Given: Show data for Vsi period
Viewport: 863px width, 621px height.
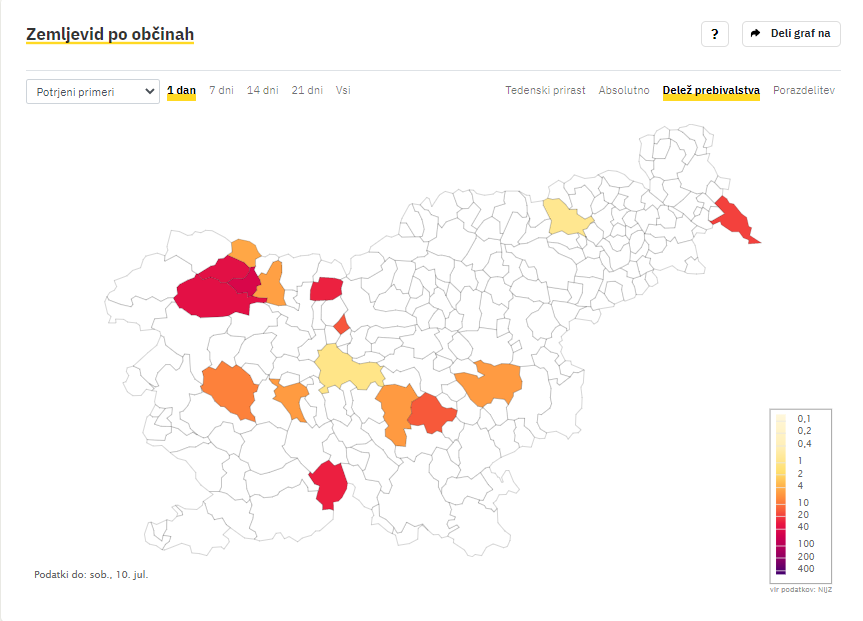Looking at the screenshot, I should (x=343, y=90).
